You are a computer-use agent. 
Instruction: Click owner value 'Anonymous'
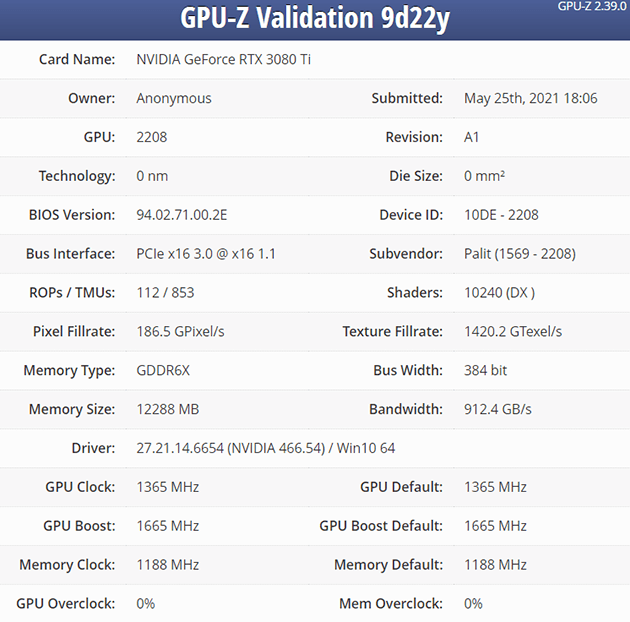[174, 98]
